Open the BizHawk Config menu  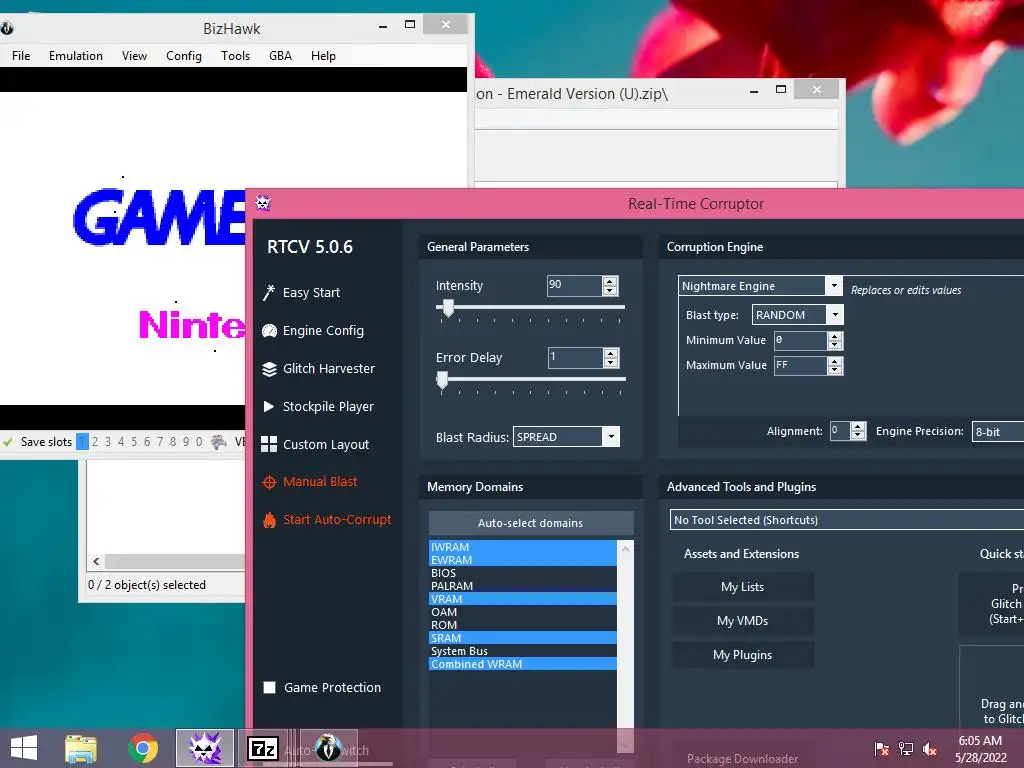pos(184,56)
